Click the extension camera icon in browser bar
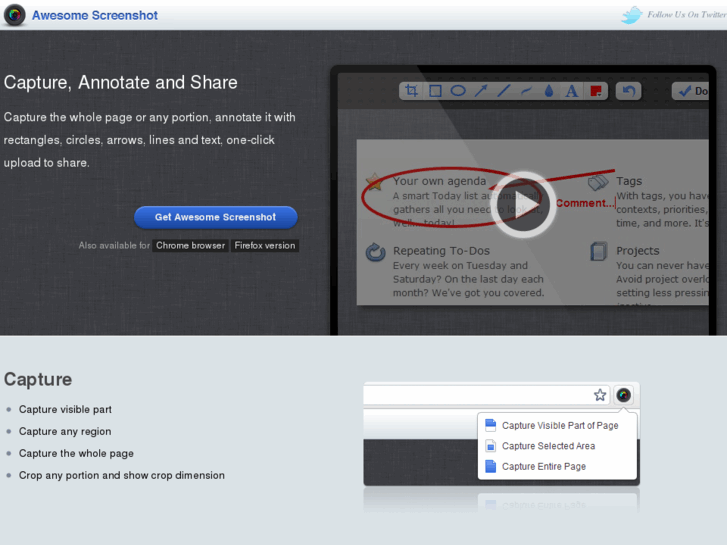The image size is (727, 545). coord(624,395)
